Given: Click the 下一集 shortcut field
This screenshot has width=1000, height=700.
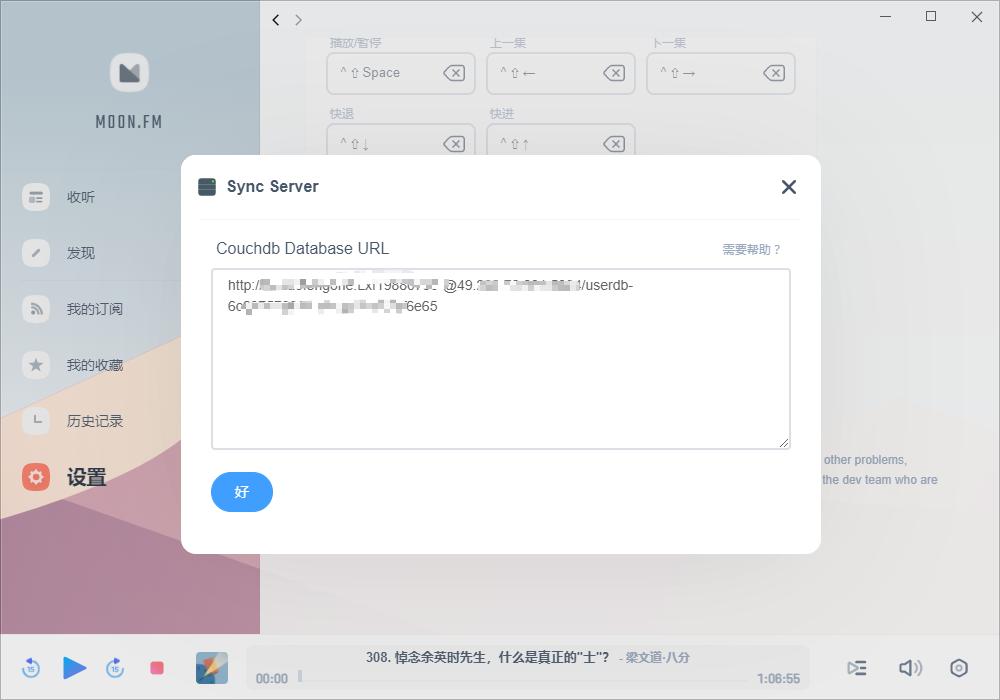Looking at the screenshot, I should pos(721,73).
